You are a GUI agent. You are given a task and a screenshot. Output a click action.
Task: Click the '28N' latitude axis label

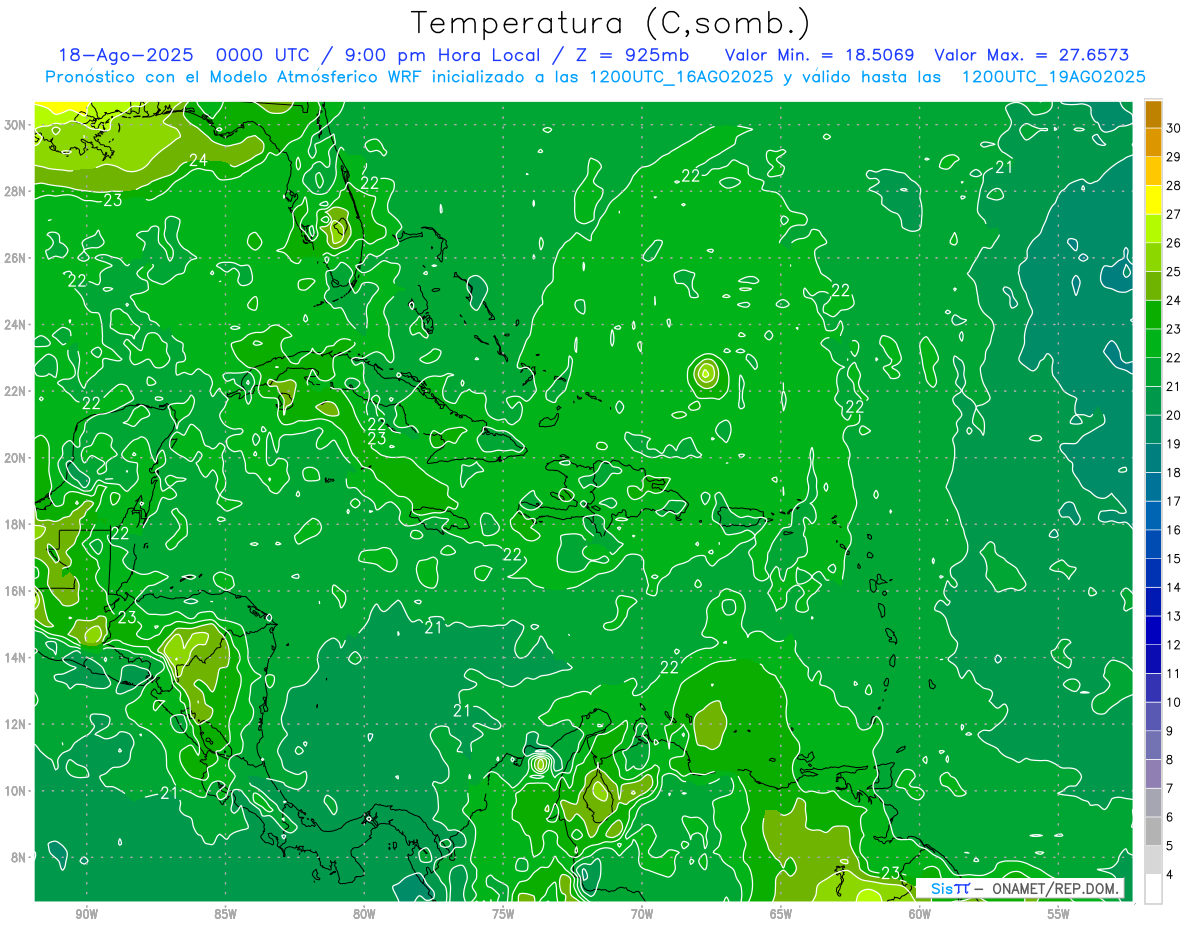16,191
